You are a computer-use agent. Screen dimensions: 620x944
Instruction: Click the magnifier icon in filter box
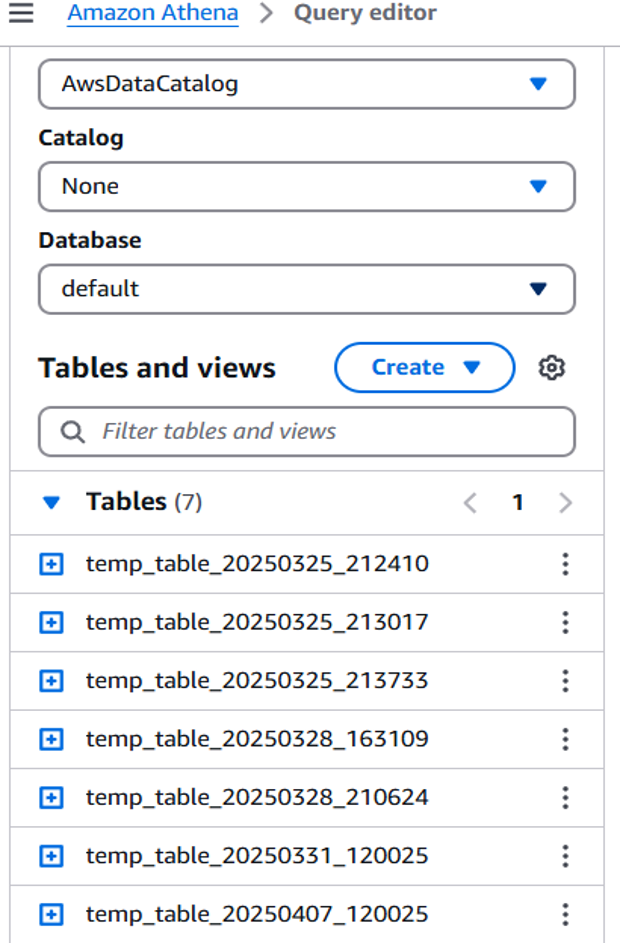click(x=71, y=431)
